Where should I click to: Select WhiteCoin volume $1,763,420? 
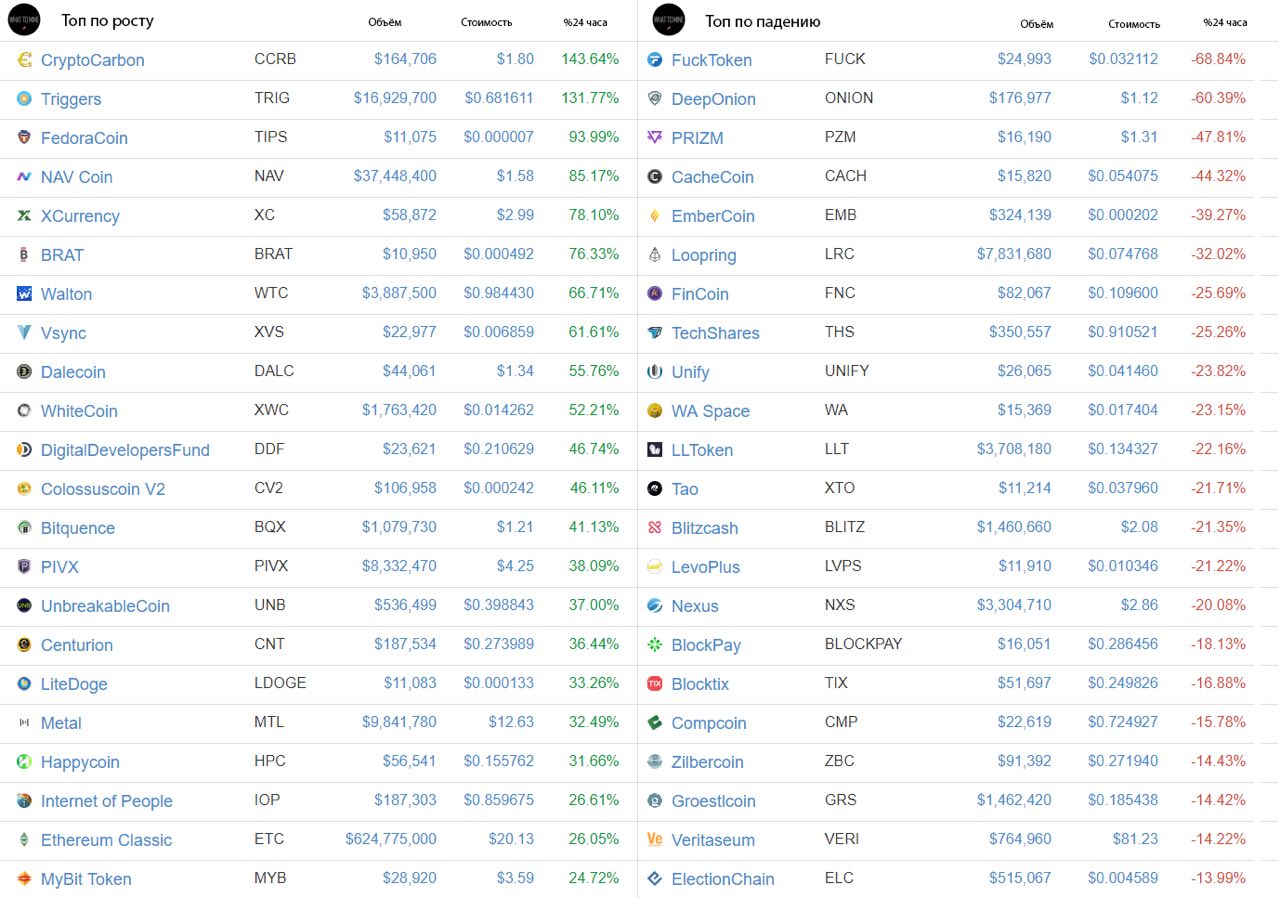coord(399,410)
